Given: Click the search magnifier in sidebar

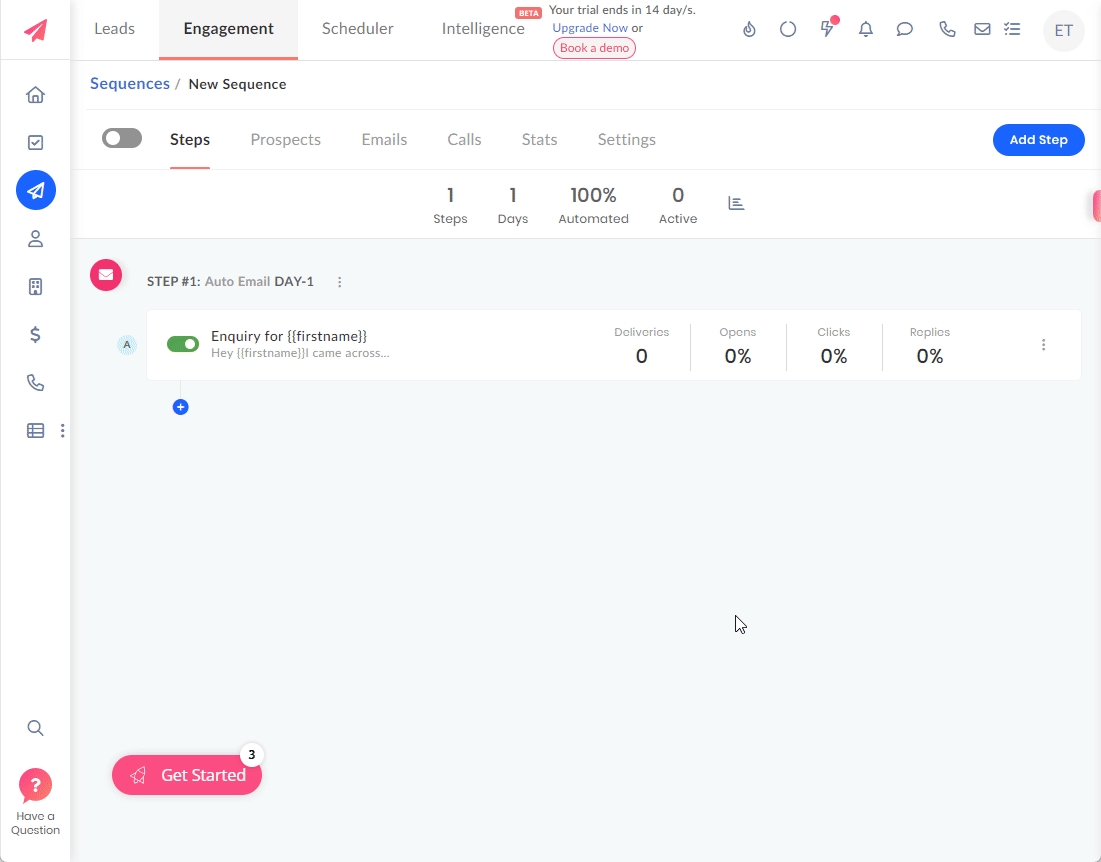Looking at the screenshot, I should click(35, 728).
